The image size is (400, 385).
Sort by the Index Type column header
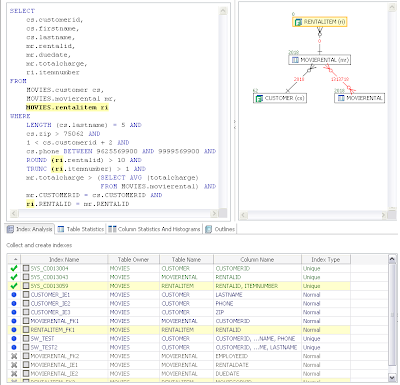(326, 259)
